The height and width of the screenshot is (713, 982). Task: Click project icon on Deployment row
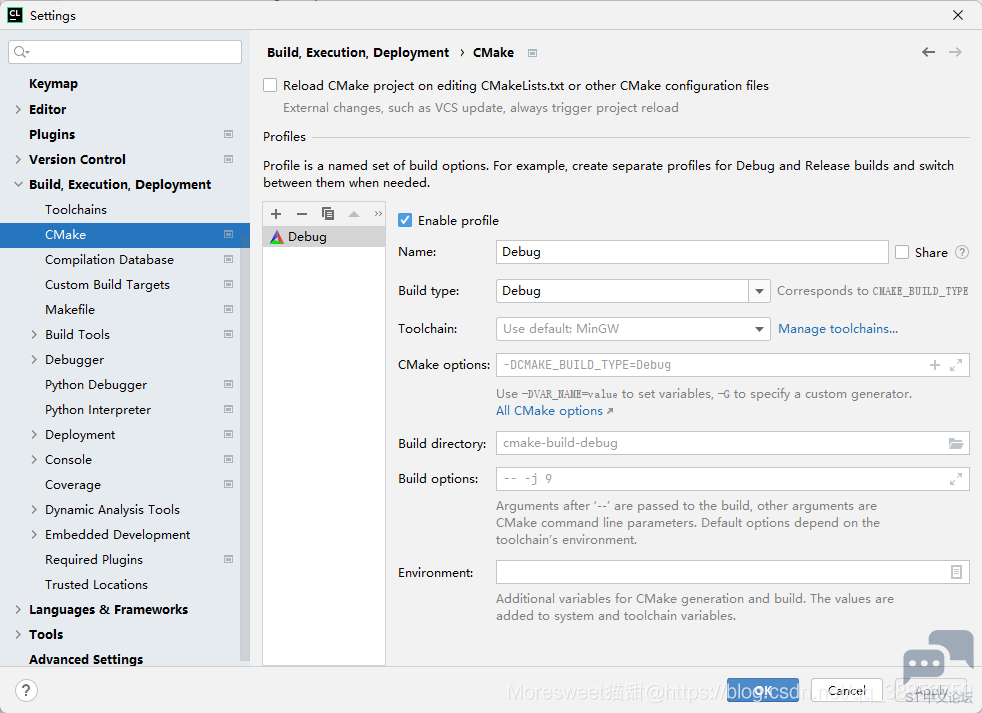point(229,434)
